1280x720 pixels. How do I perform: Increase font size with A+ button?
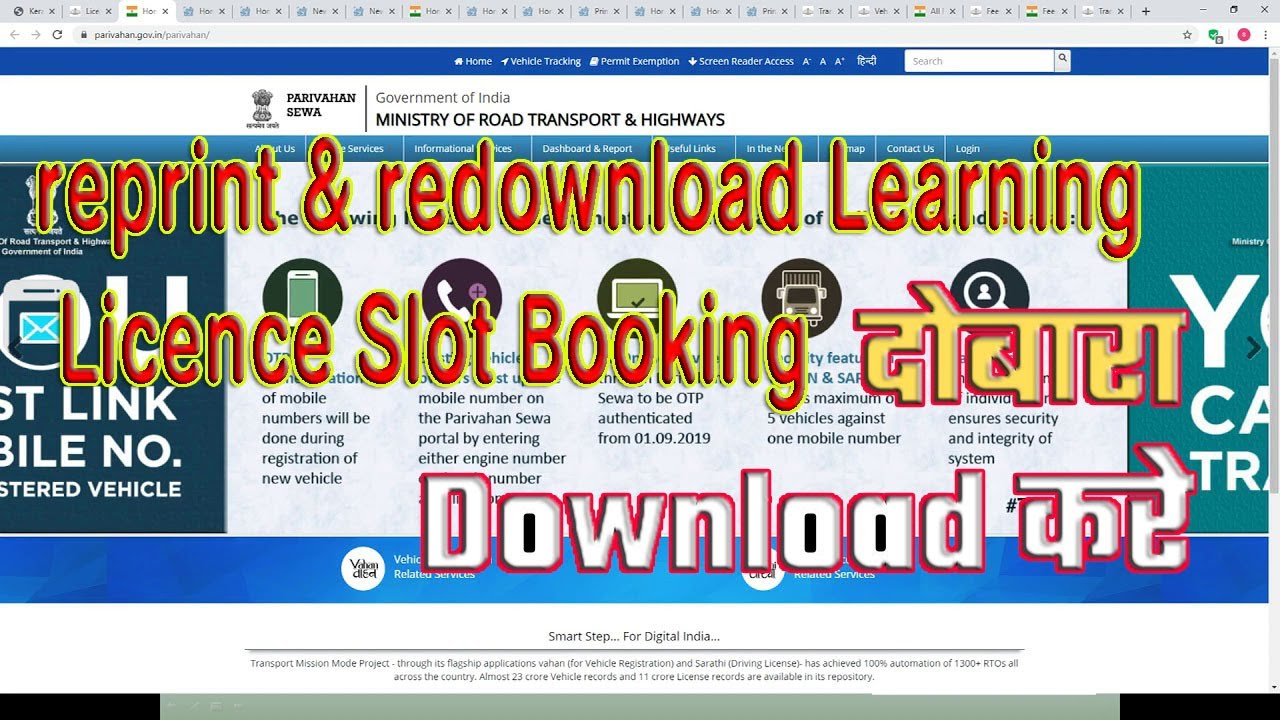point(840,61)
